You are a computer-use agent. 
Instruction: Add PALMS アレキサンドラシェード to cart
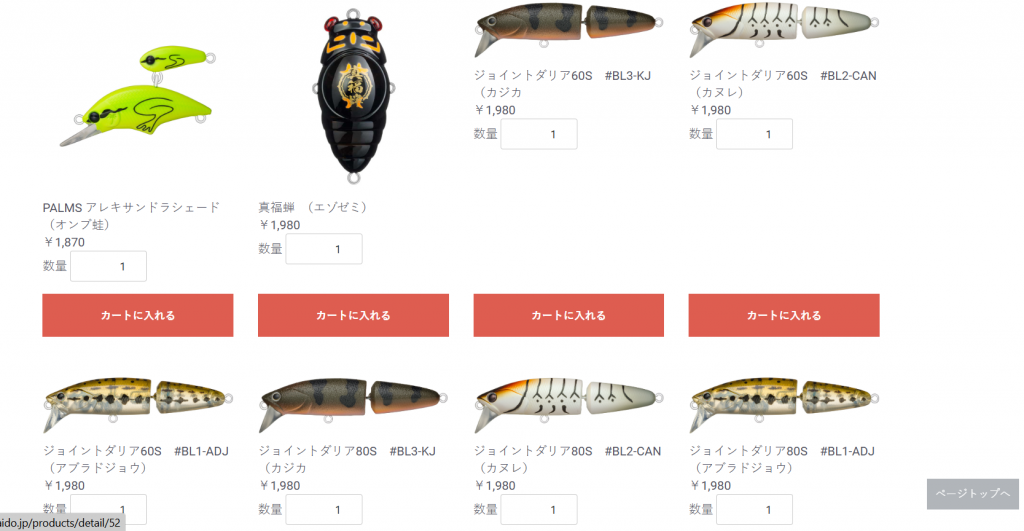pyautogui.click(x=138, y=315)
